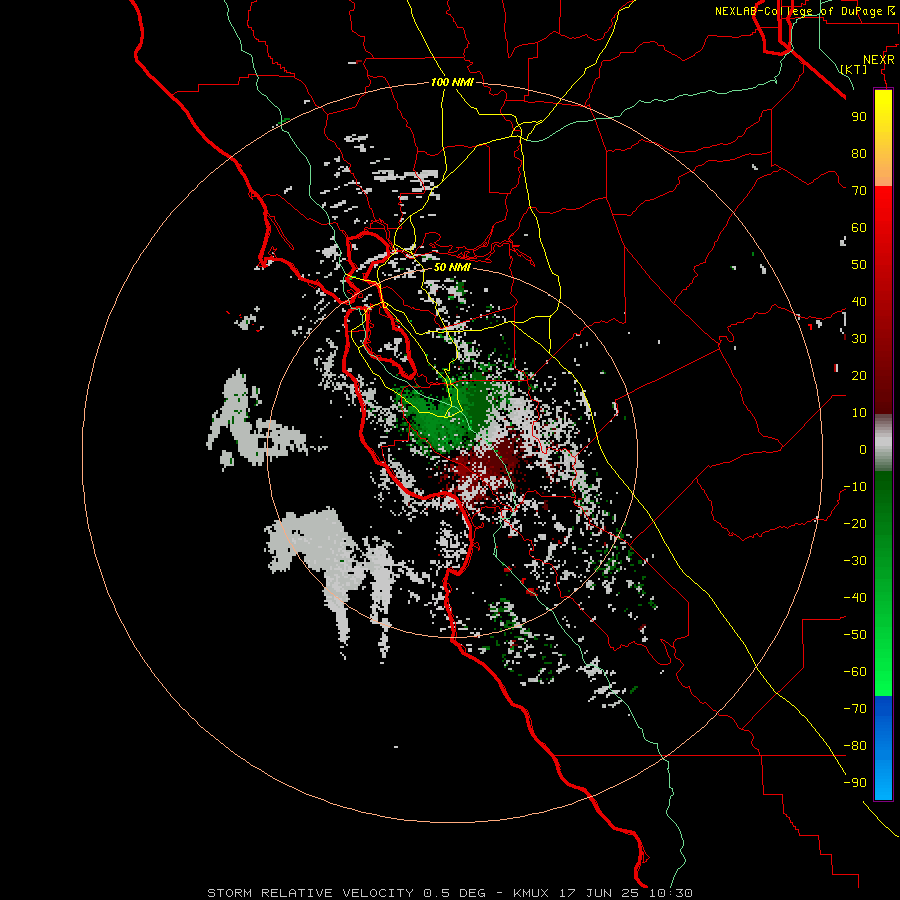
Task: Click the -30 value on the velocity scale
Action: [x=855, y=561]
